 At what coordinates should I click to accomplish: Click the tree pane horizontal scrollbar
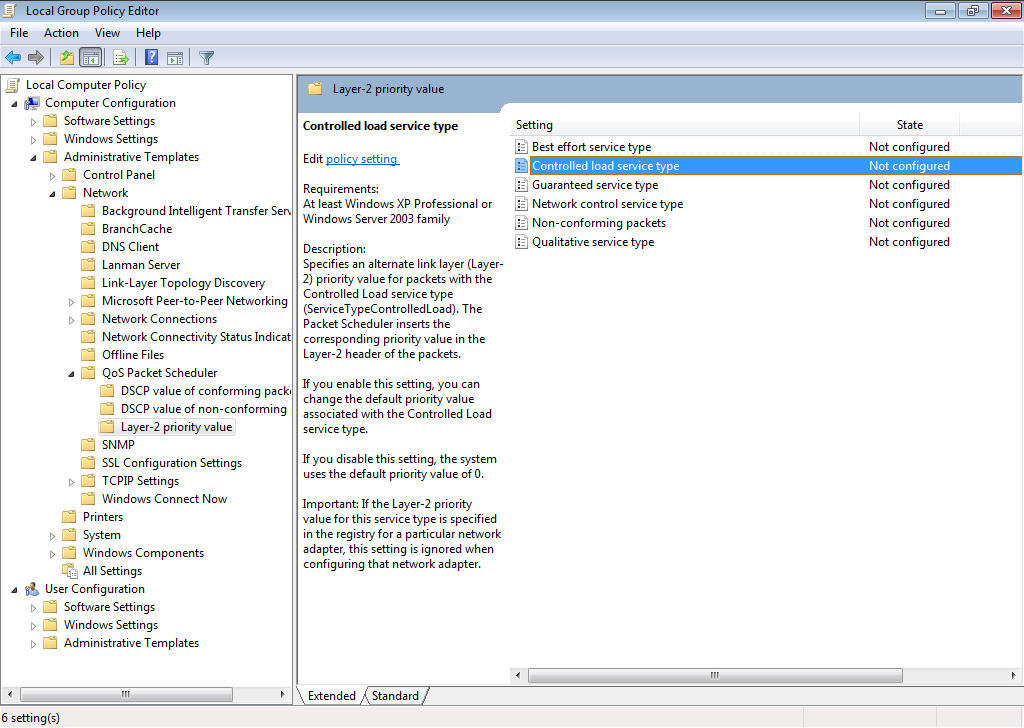point(125,694)
